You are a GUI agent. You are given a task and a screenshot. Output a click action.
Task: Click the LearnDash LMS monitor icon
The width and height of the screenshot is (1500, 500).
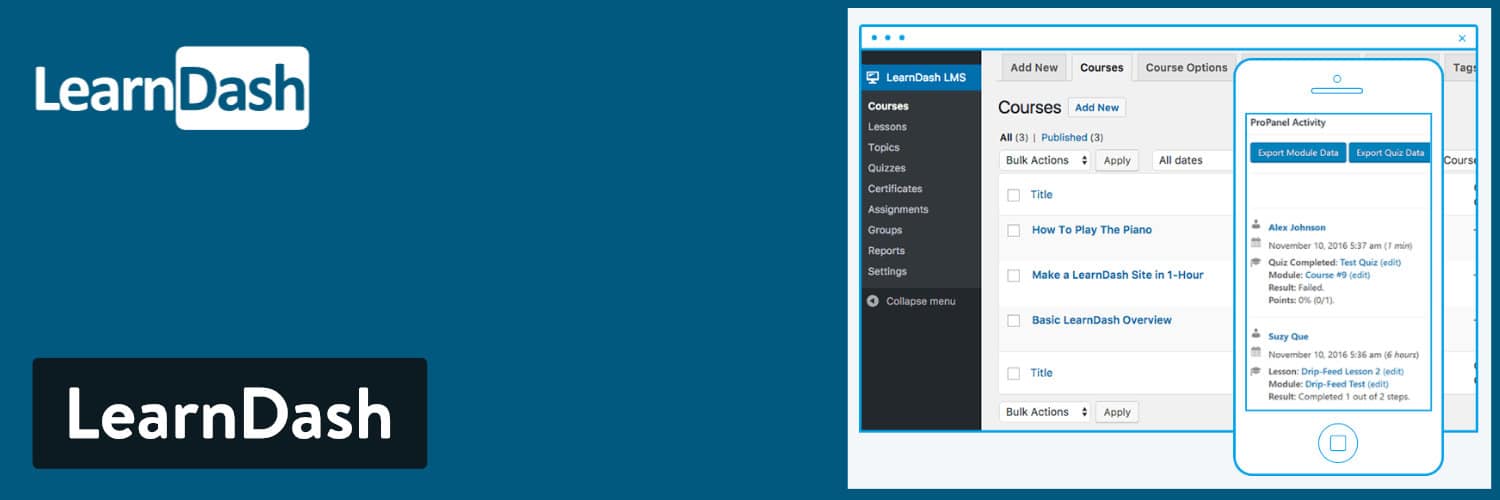[x=872, y=77]
